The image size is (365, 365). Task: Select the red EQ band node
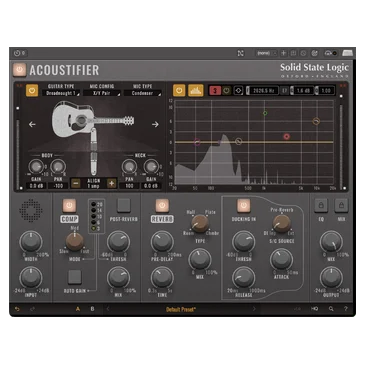286,136
